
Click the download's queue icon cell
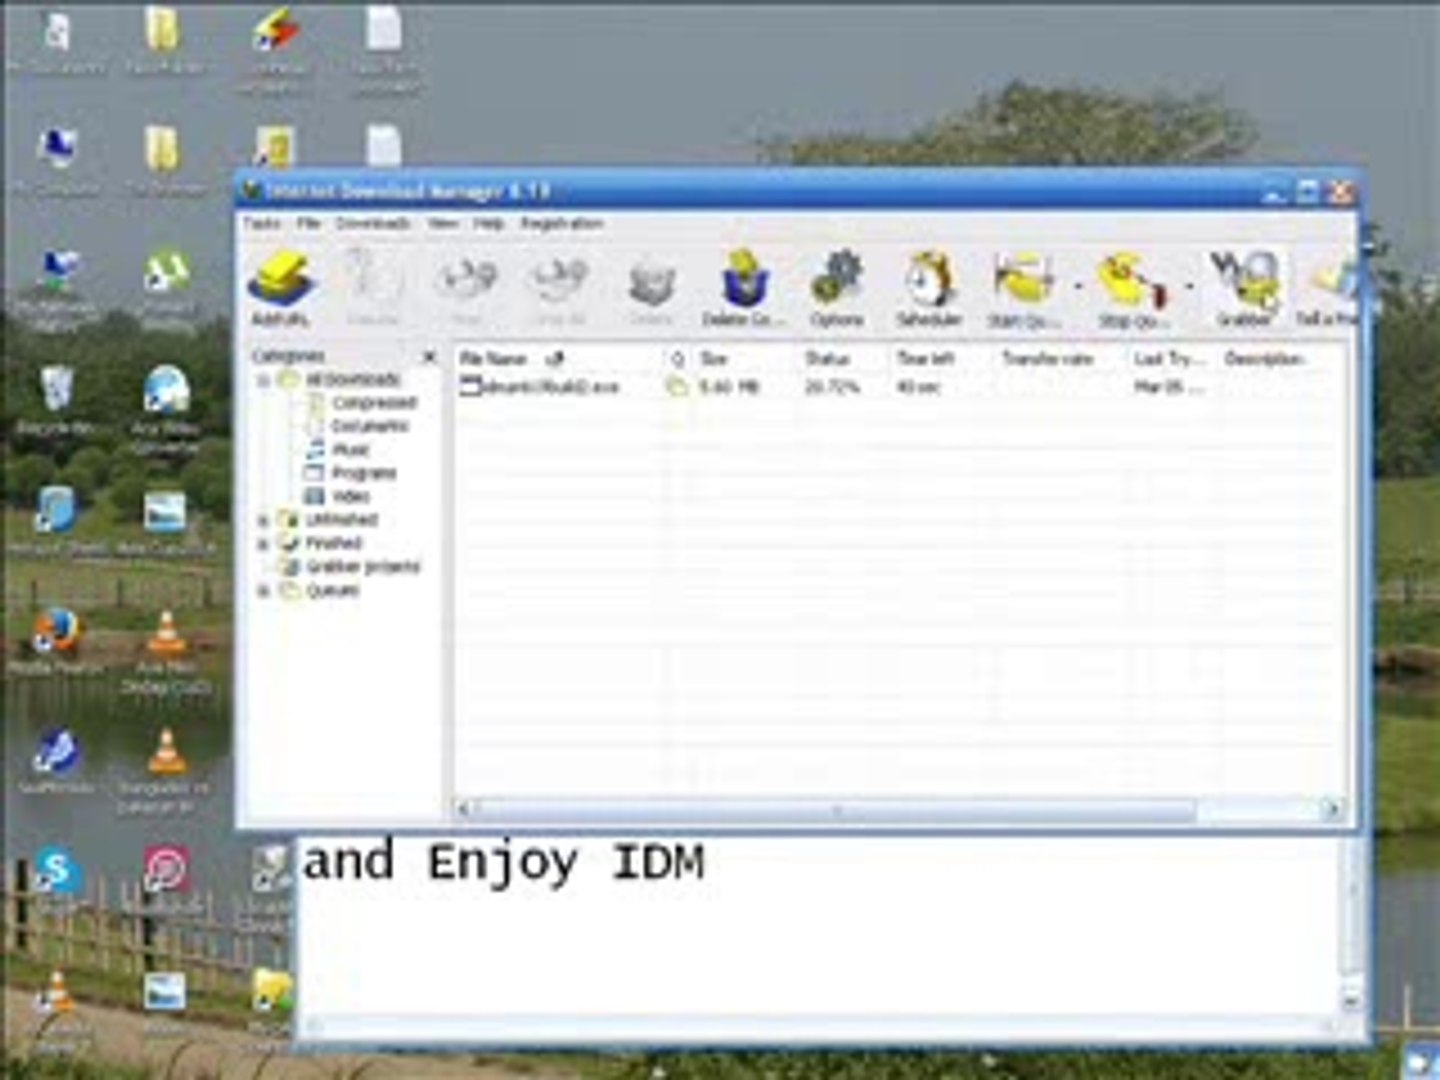(x=677, y=387)
